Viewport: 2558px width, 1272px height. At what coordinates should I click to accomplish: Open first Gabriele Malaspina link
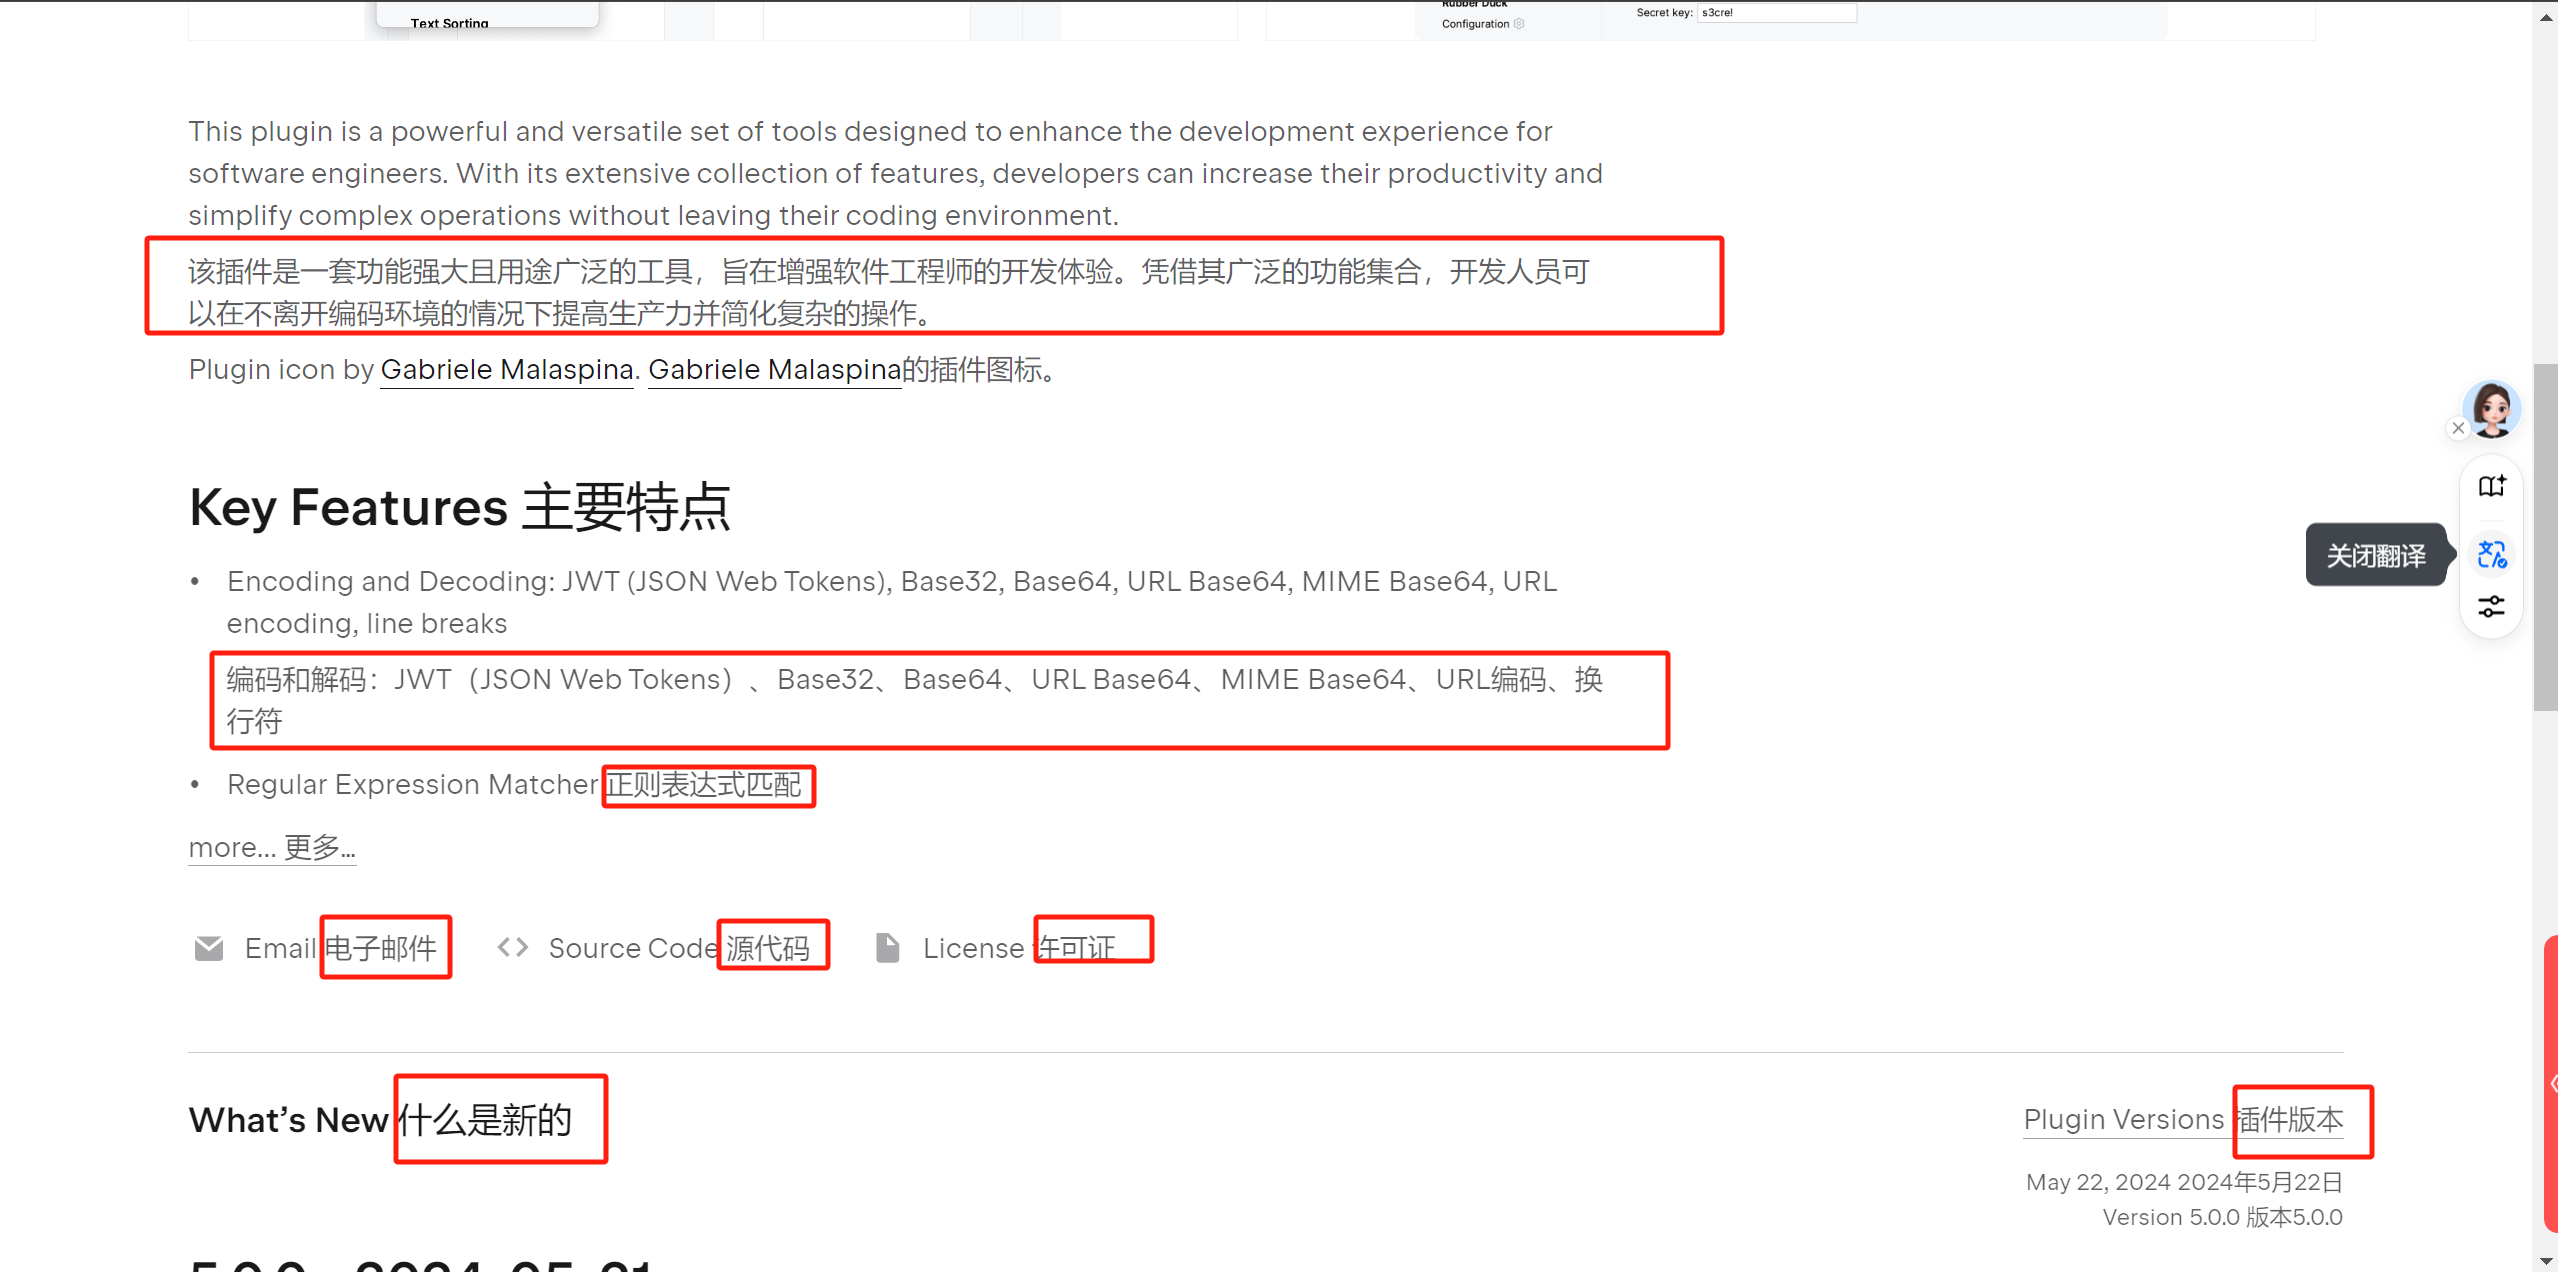pos(506,369)
